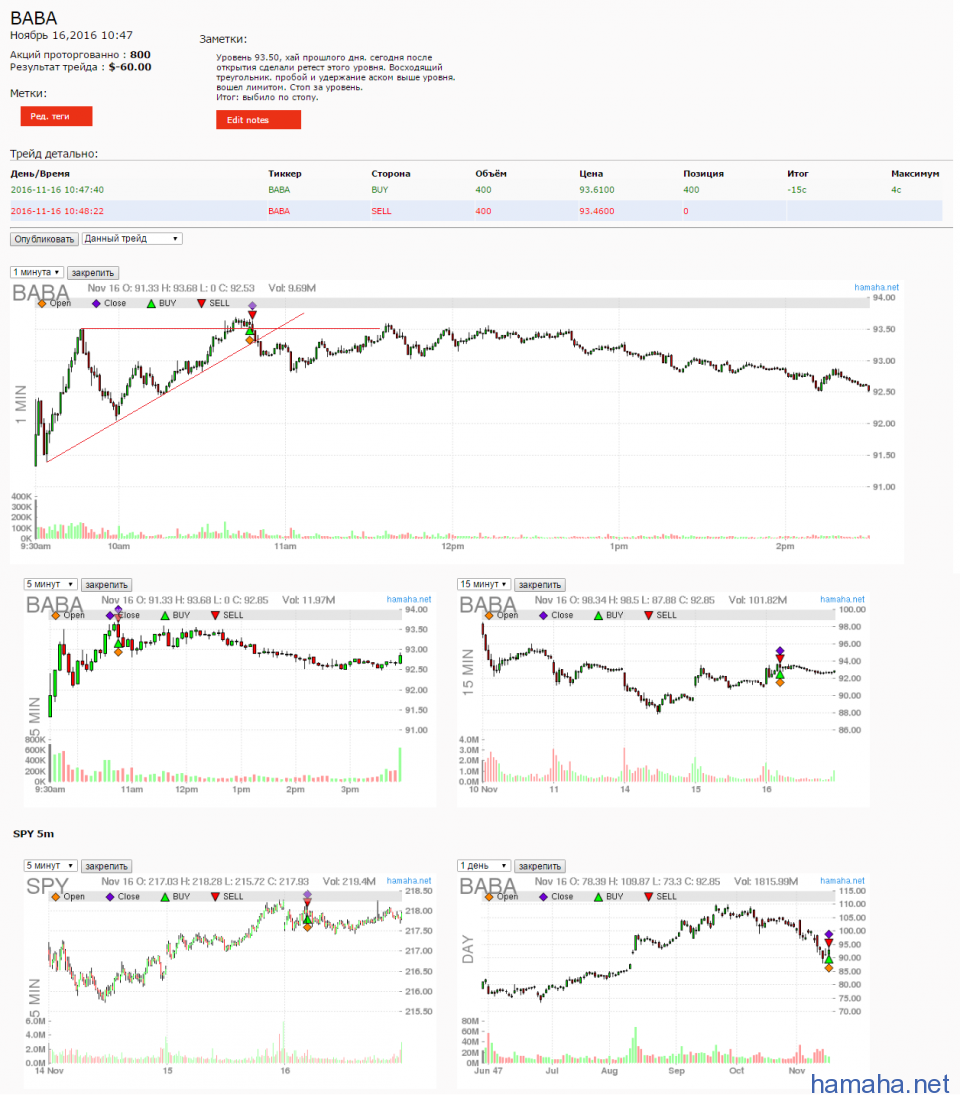Click the red 'Ред. теги' button
The image size is (960, 1095).
click(x=56, y=116)
